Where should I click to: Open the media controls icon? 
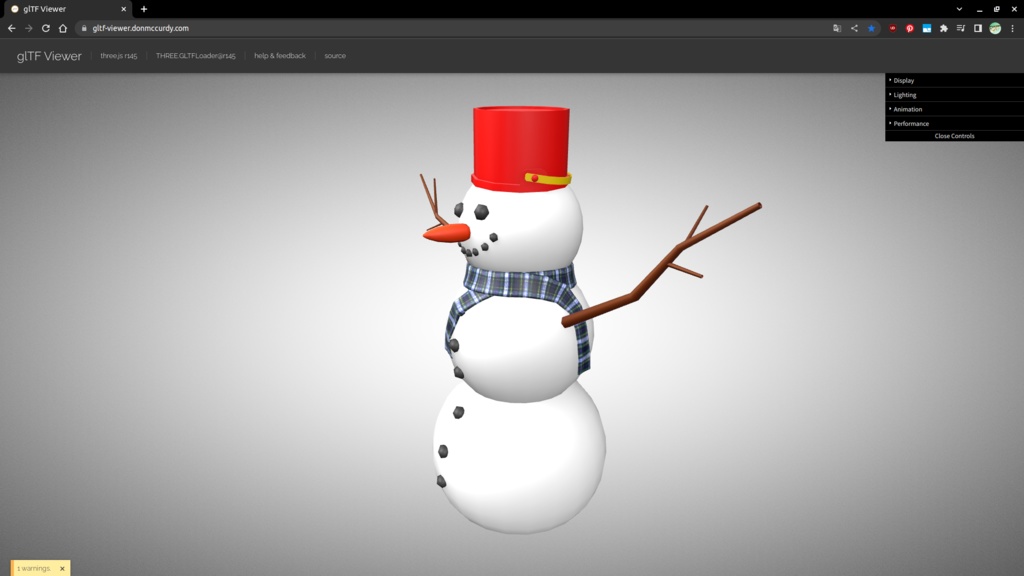pos(961,28)
